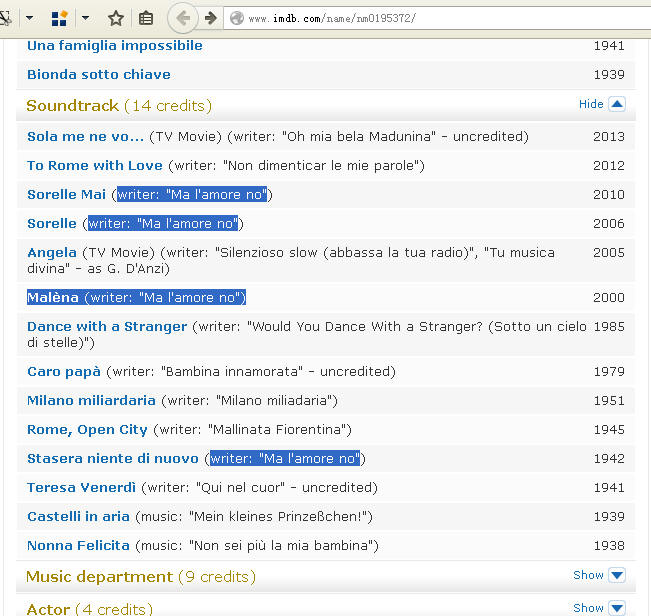Expand Actor section with down arrow
Screen dimensions: 651x616
click(617, 608)
